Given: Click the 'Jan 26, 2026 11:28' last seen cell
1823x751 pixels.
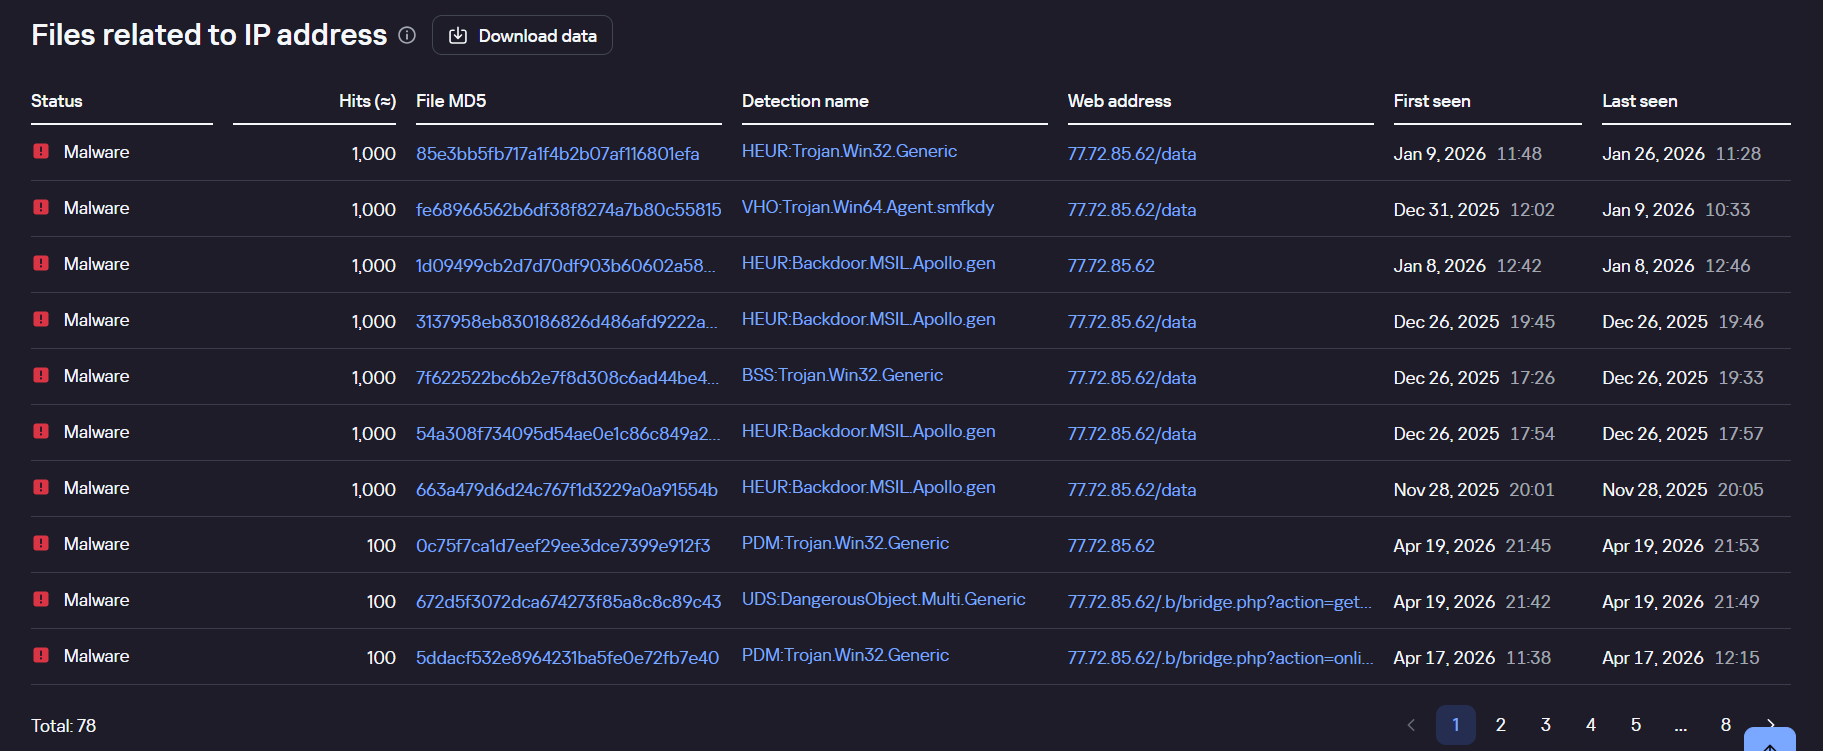Looking at the screenshot, I should click(x=1682, y=153).
